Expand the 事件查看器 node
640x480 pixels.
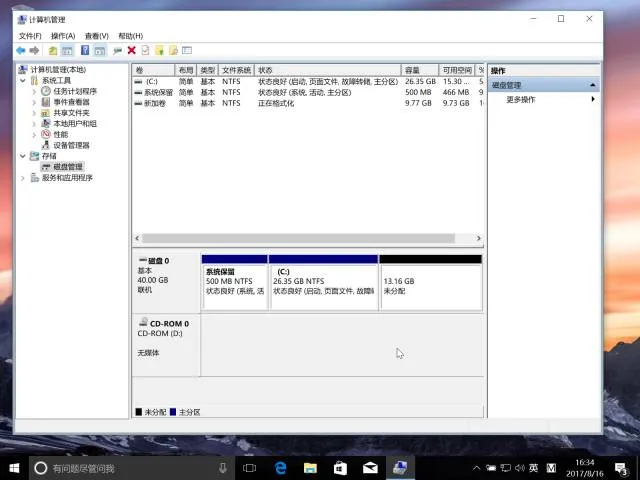coord(34,102)
